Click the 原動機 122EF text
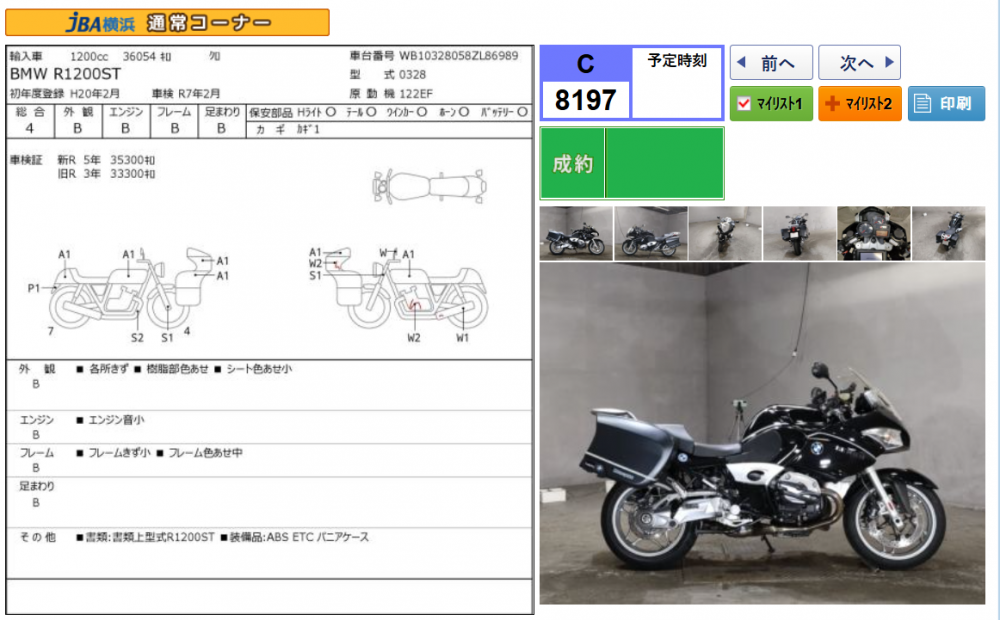This screenshot has height=620, width=1000. point(391,94)
